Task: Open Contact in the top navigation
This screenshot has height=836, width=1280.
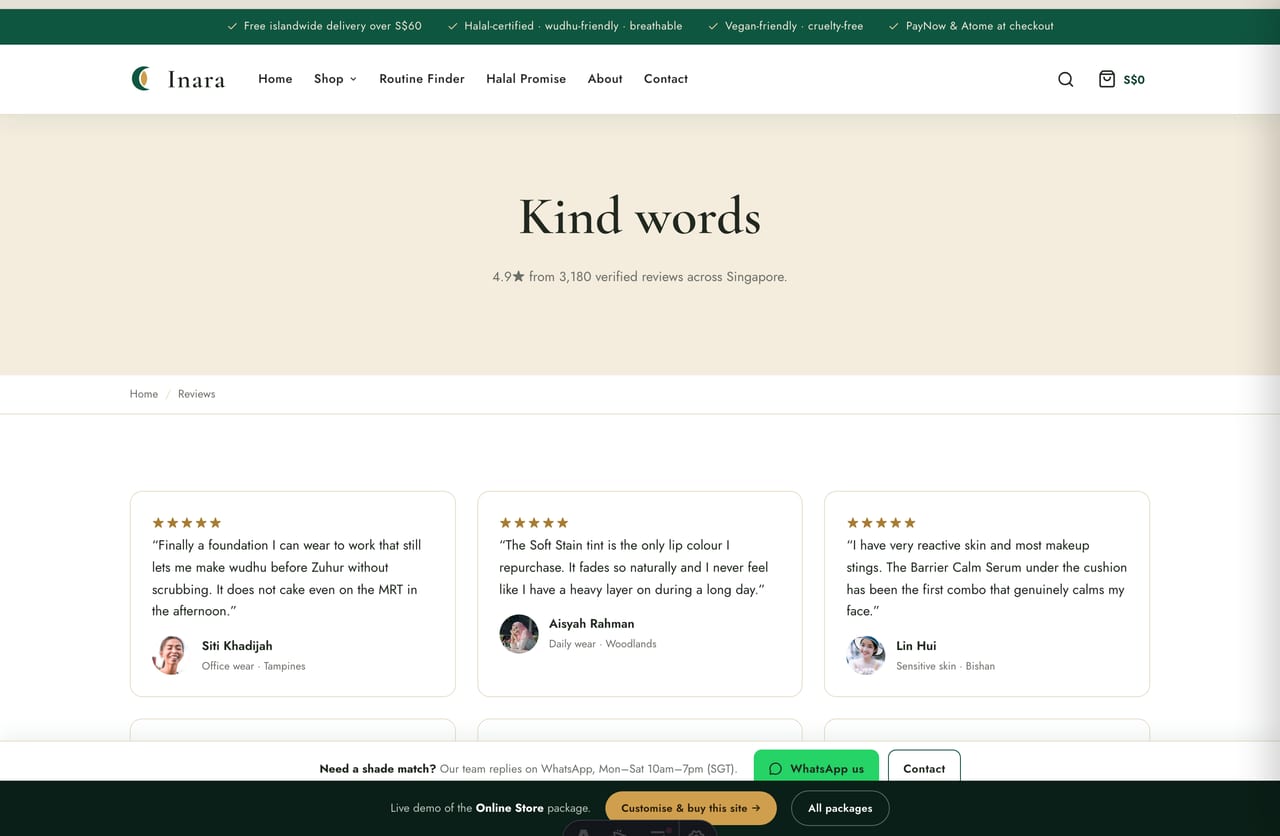Action: [666, 79]
